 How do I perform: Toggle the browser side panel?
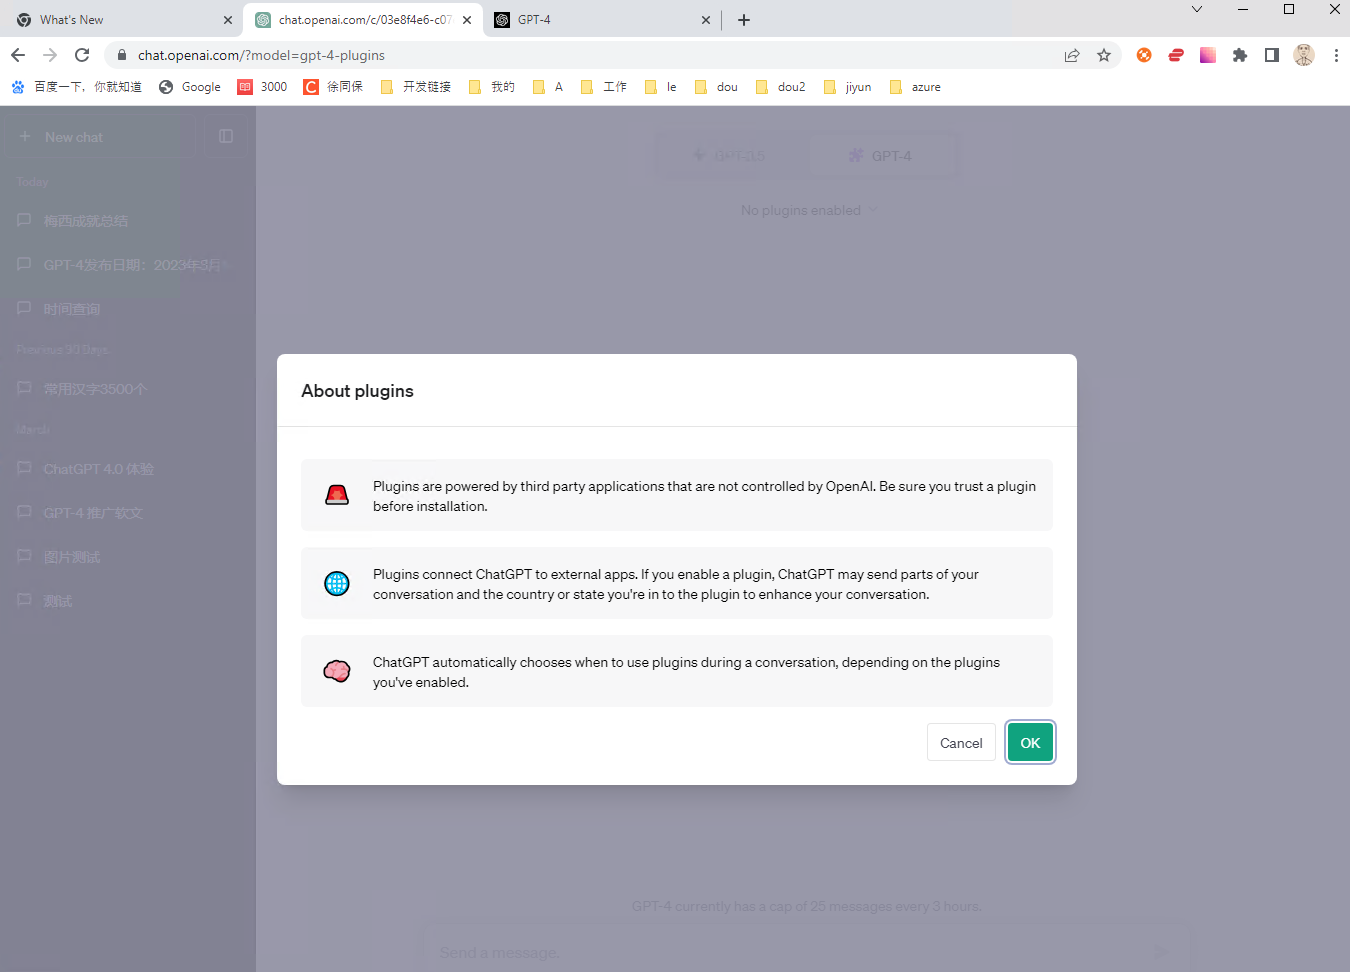1272,55
